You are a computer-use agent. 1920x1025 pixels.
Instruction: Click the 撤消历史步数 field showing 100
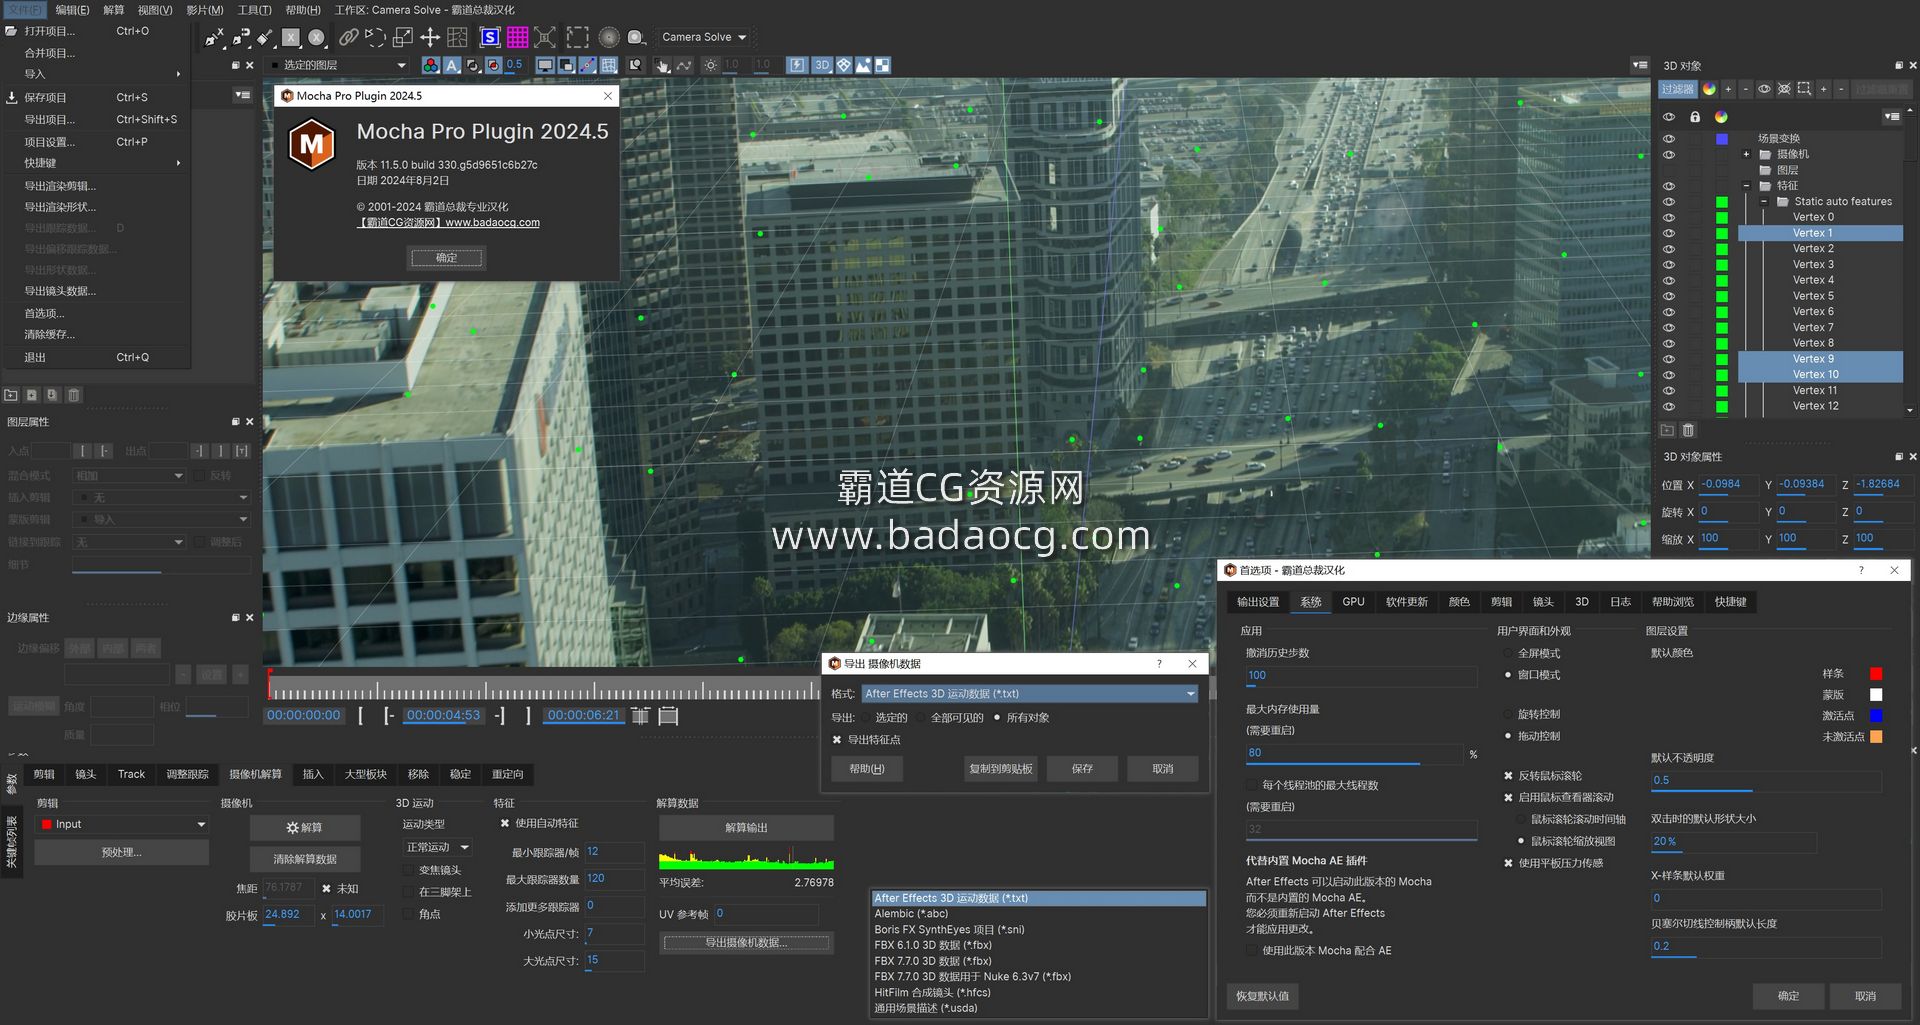1361,676
